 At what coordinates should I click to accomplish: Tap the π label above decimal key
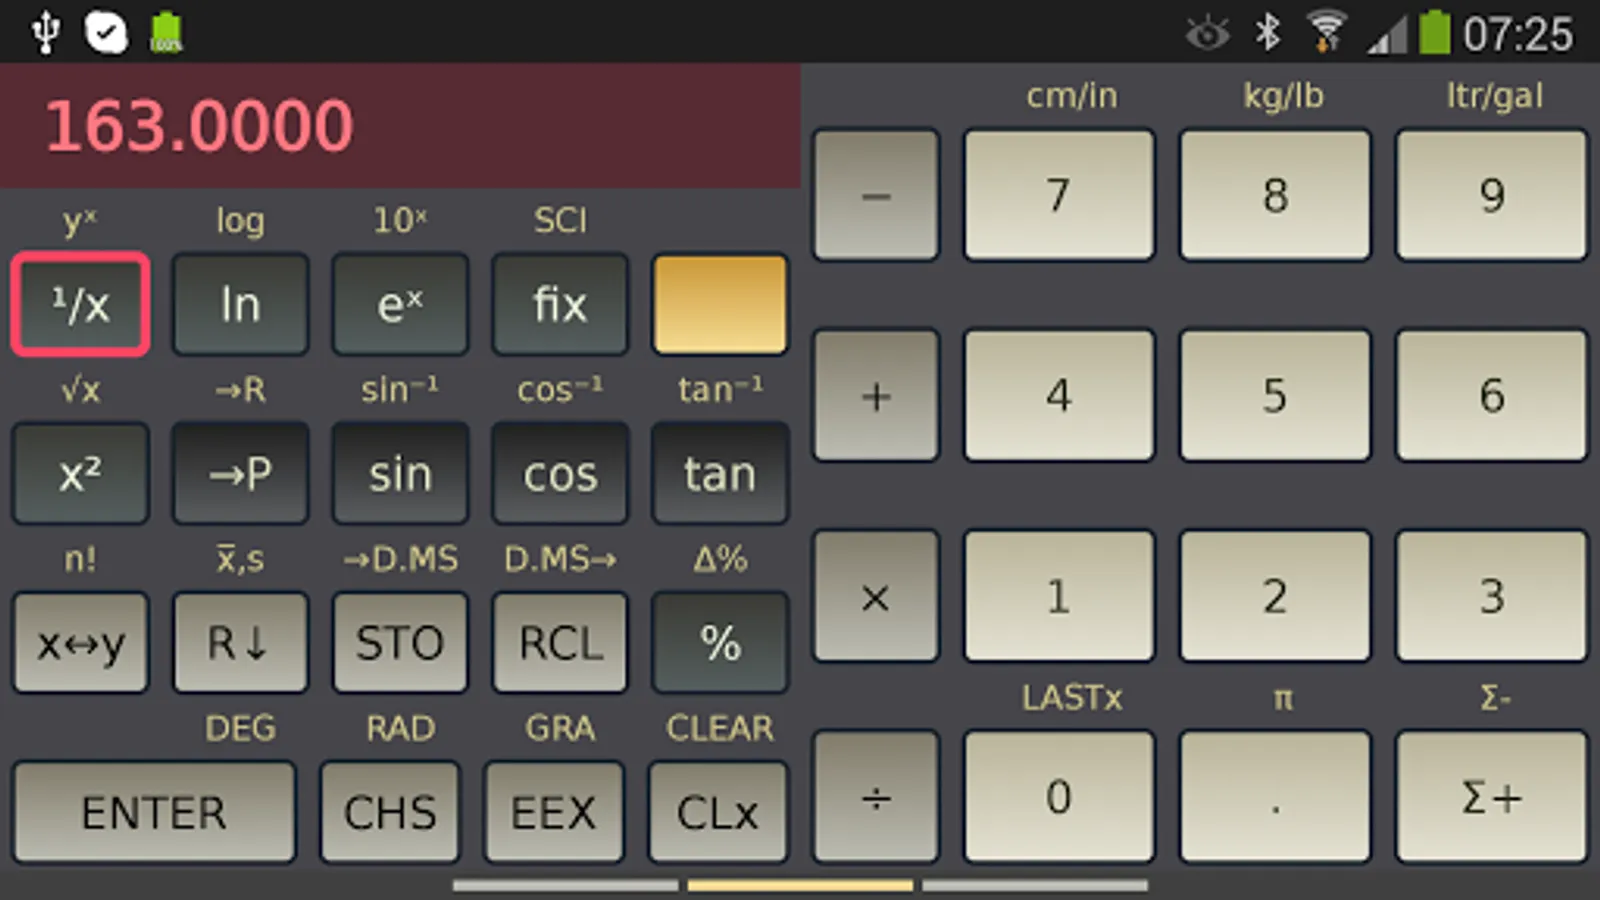click(x=1283, y=699)
